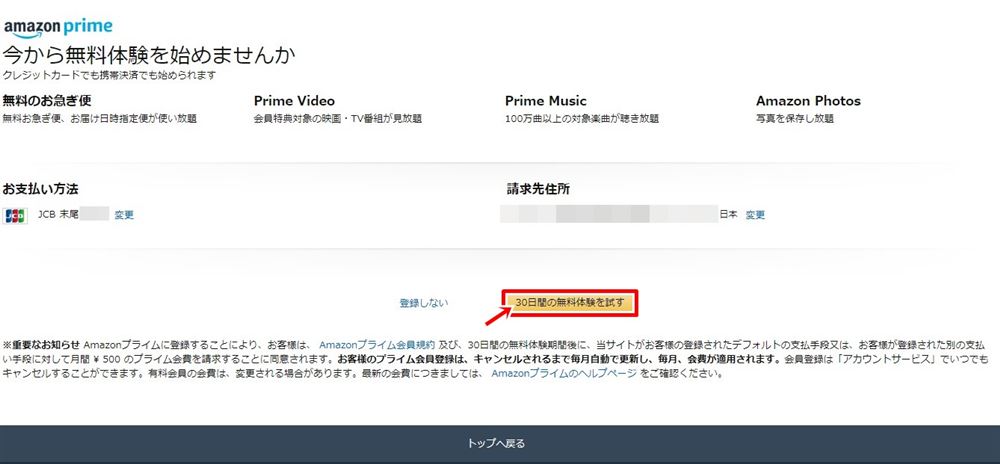The width and height of the screenshot is (1000, 464).
Task: Click the amazon prime logo
Action: click(58, 27)
